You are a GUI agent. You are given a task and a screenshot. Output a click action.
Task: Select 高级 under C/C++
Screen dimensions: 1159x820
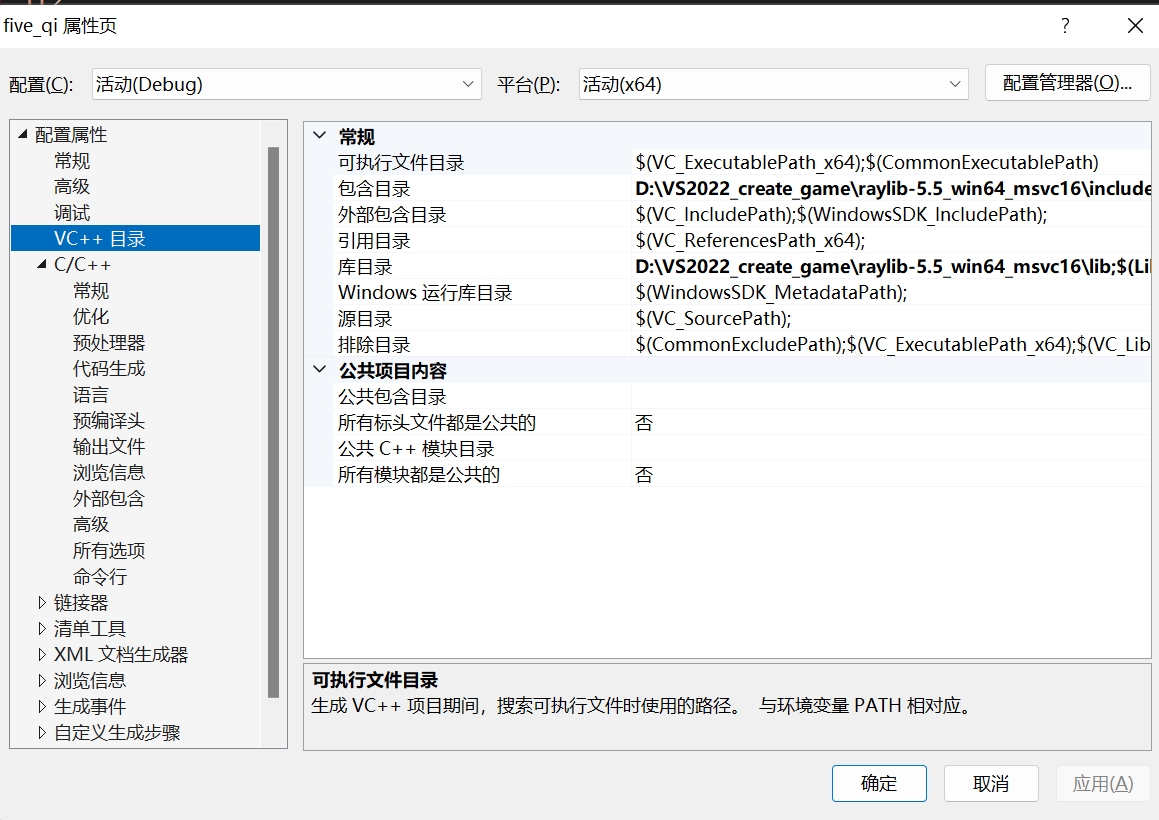click(x=91, y=524)
